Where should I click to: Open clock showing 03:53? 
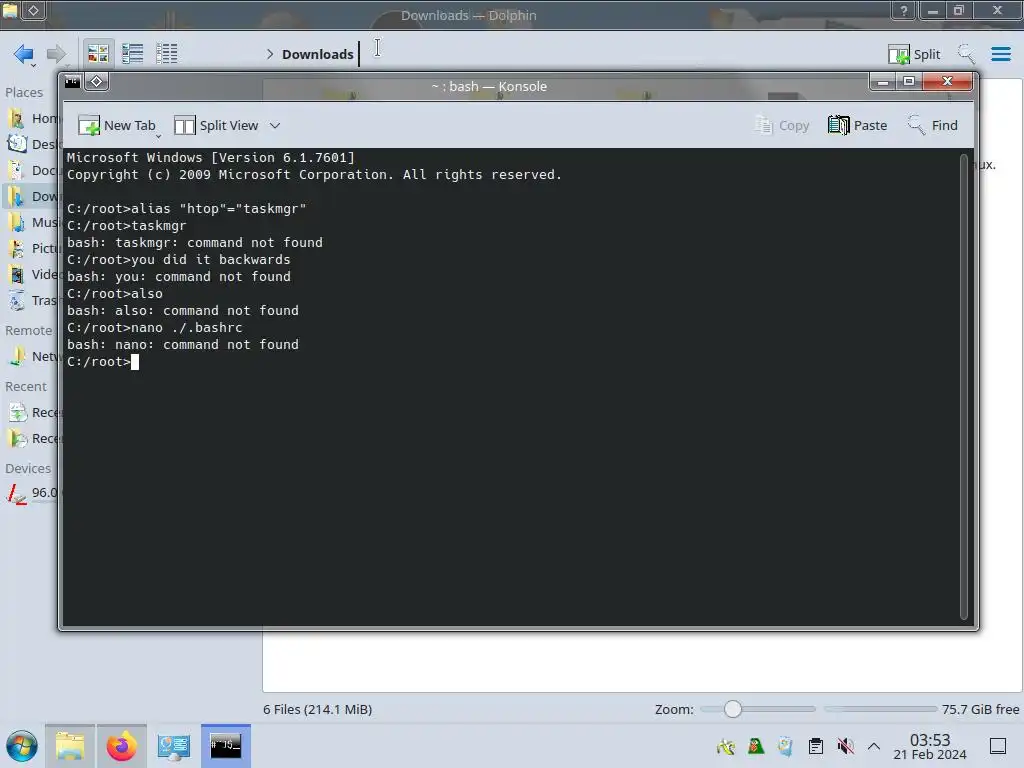(929, 746)
